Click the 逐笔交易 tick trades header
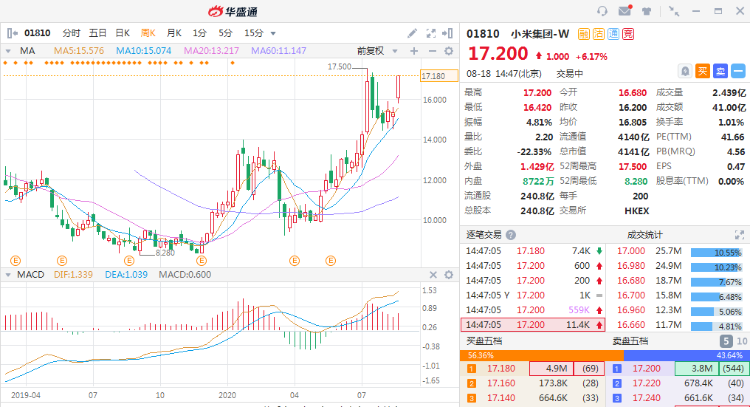 487,234
